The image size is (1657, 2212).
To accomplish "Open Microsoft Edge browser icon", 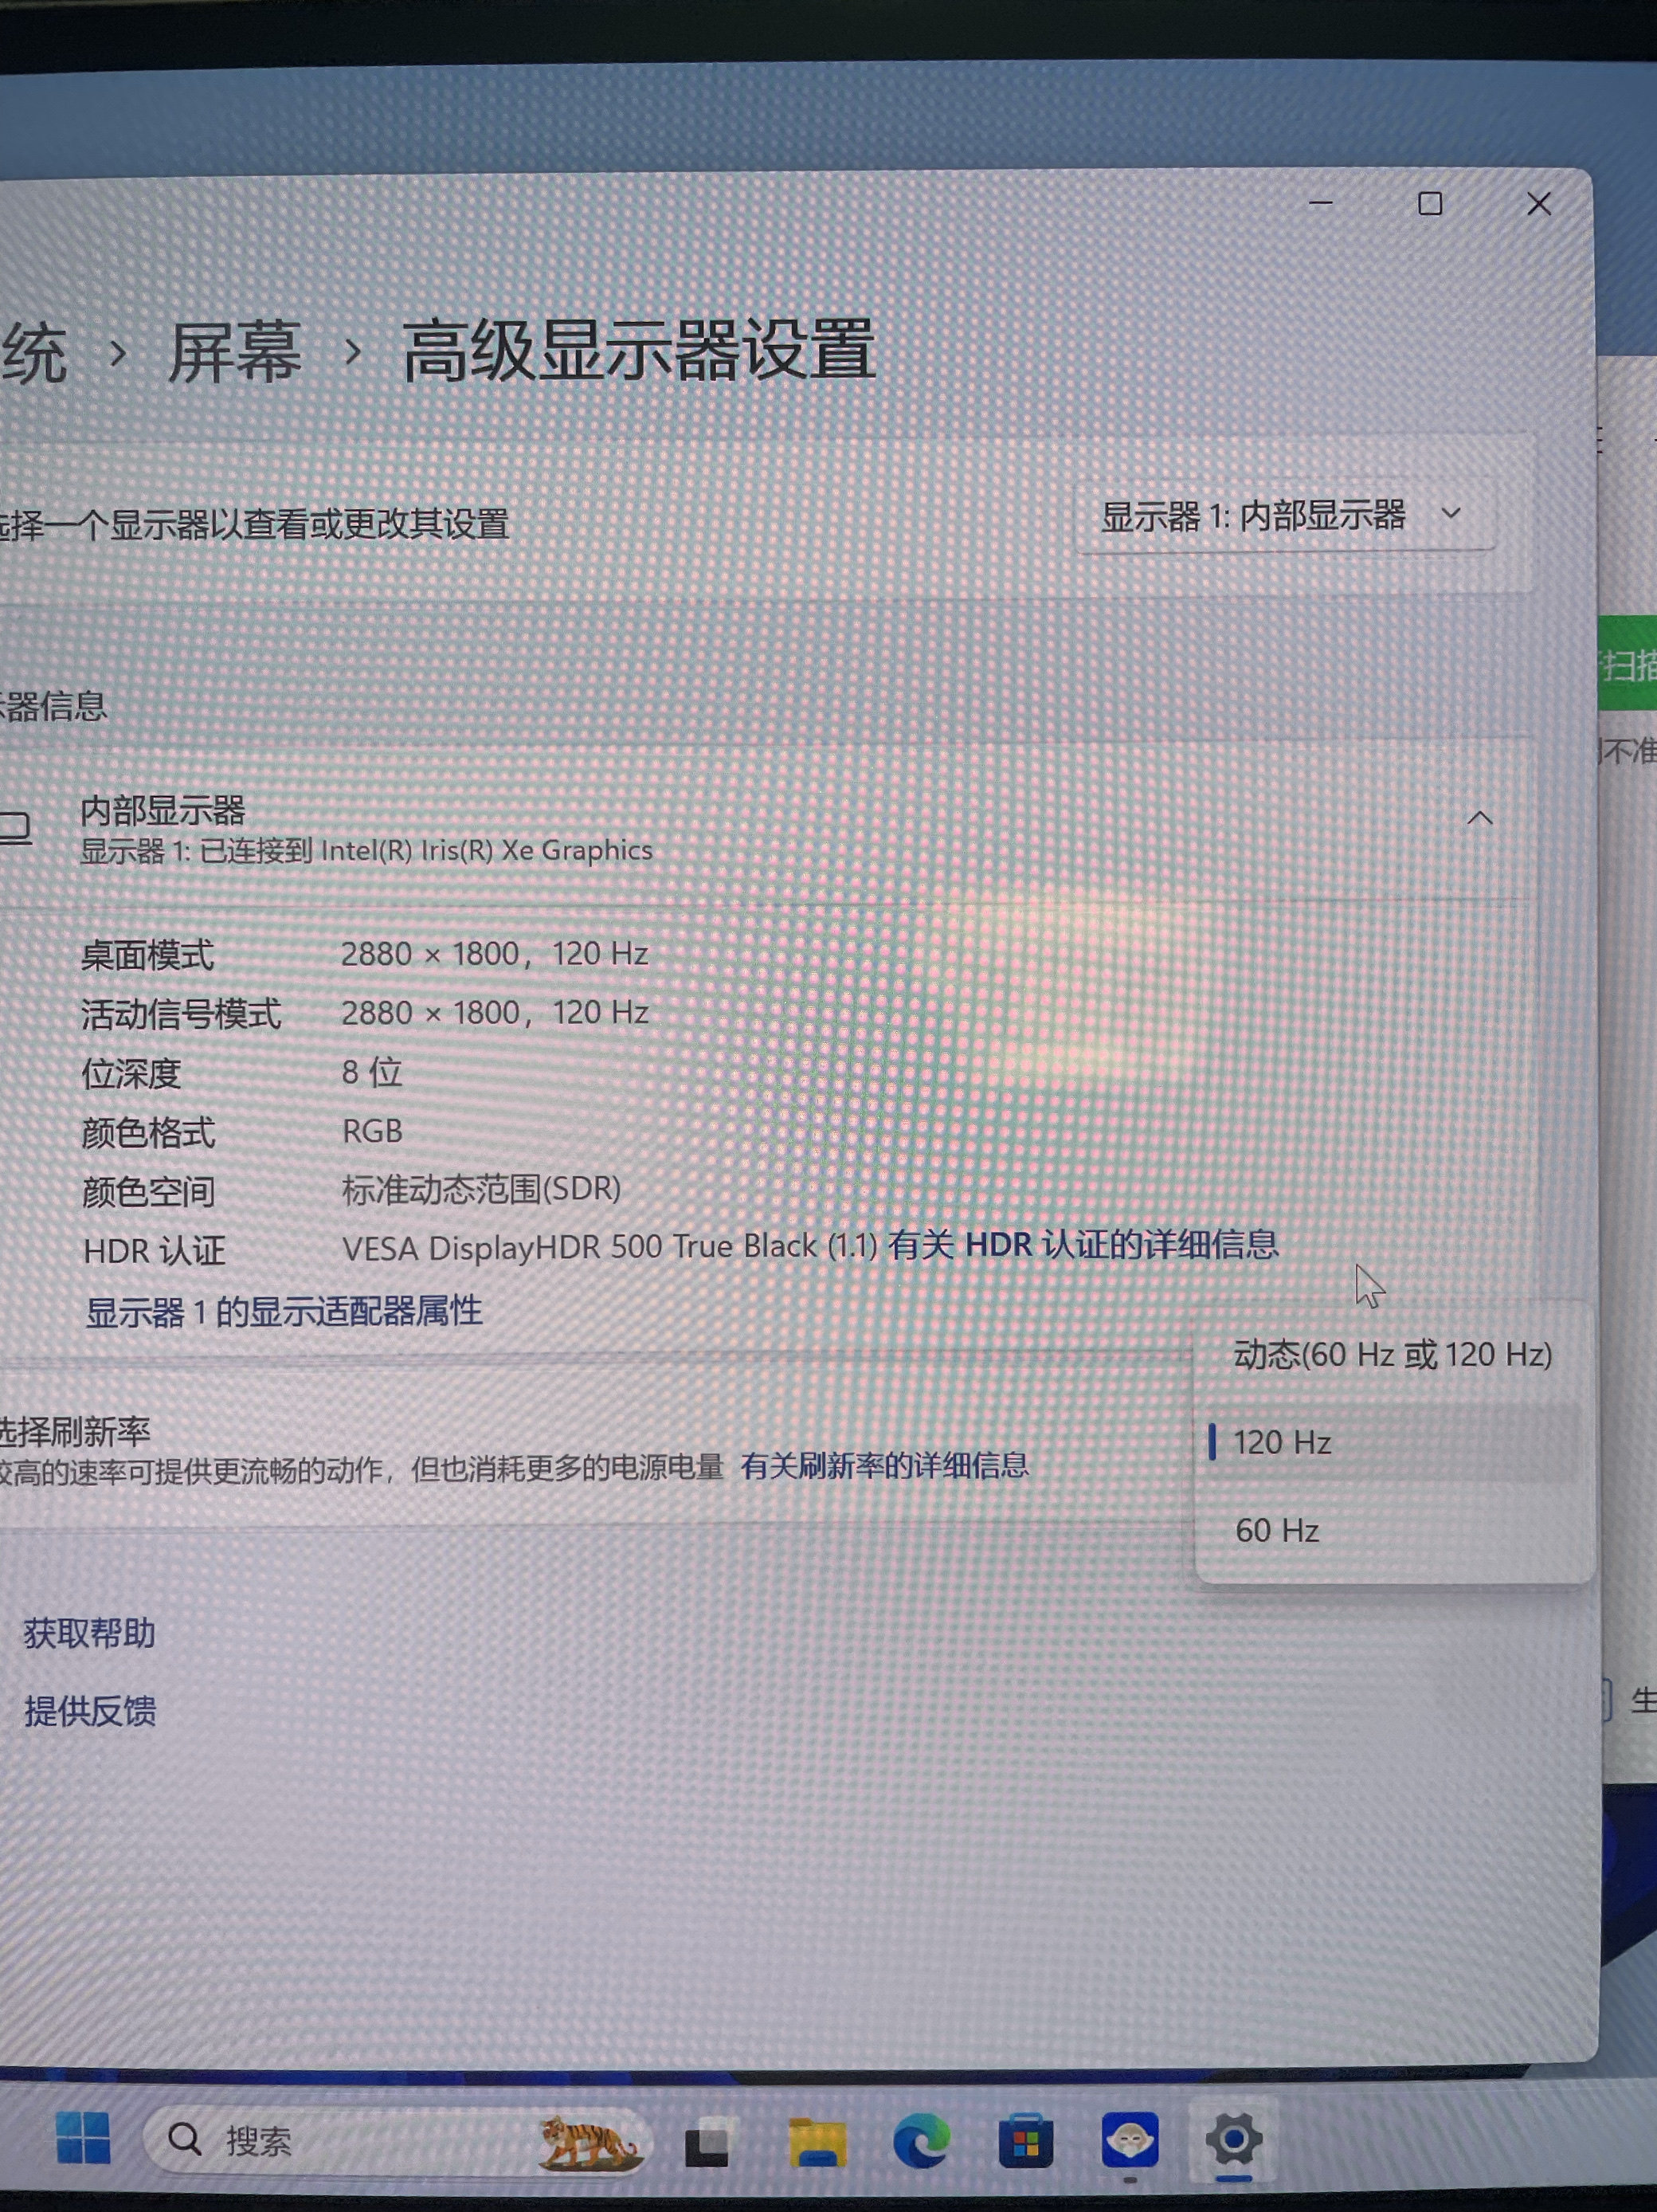I will click(x=921, y=2141).
